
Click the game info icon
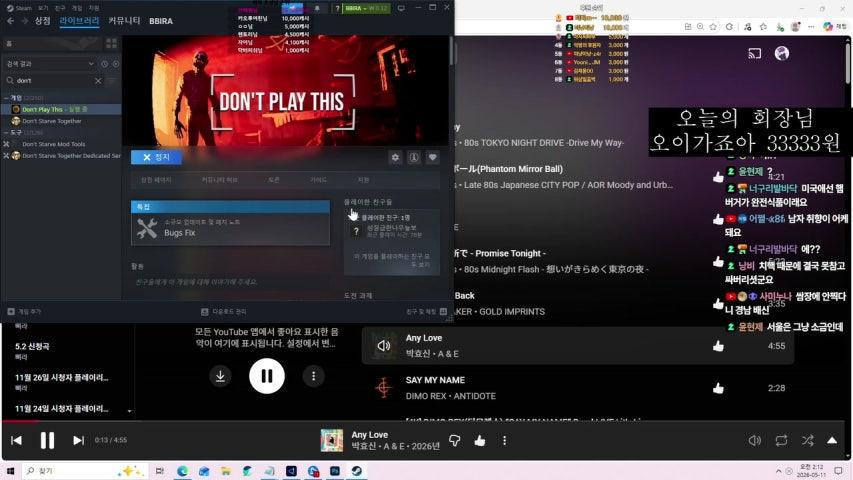pos(414,157)
